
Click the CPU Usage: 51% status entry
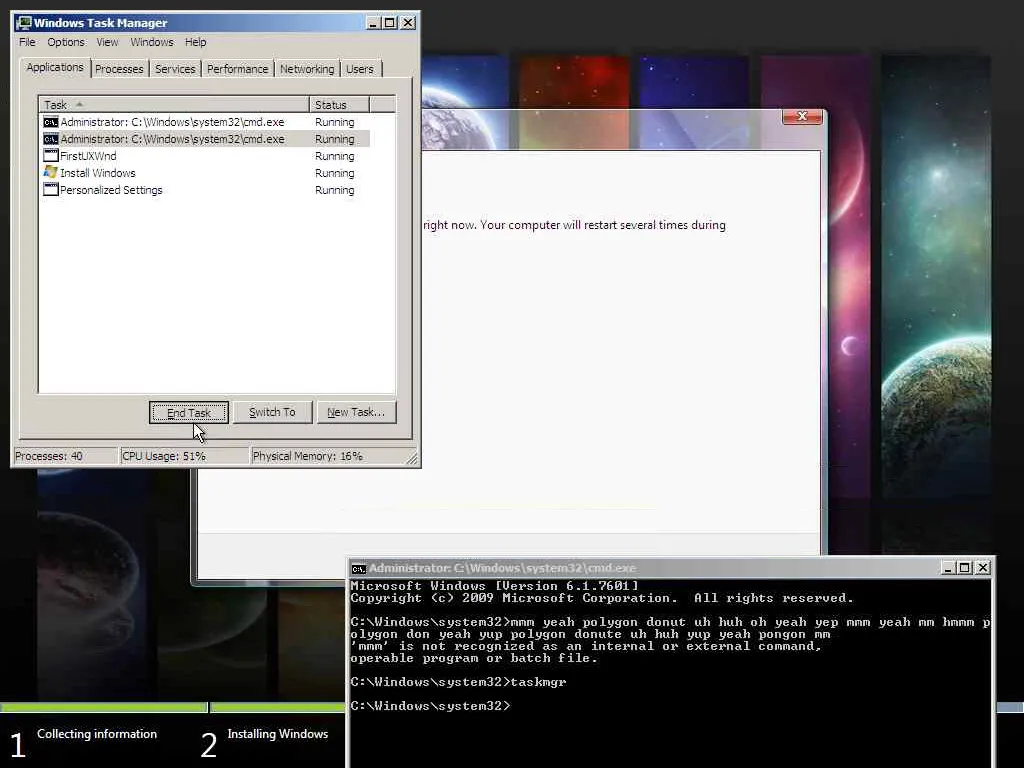(x=184, y=456)
